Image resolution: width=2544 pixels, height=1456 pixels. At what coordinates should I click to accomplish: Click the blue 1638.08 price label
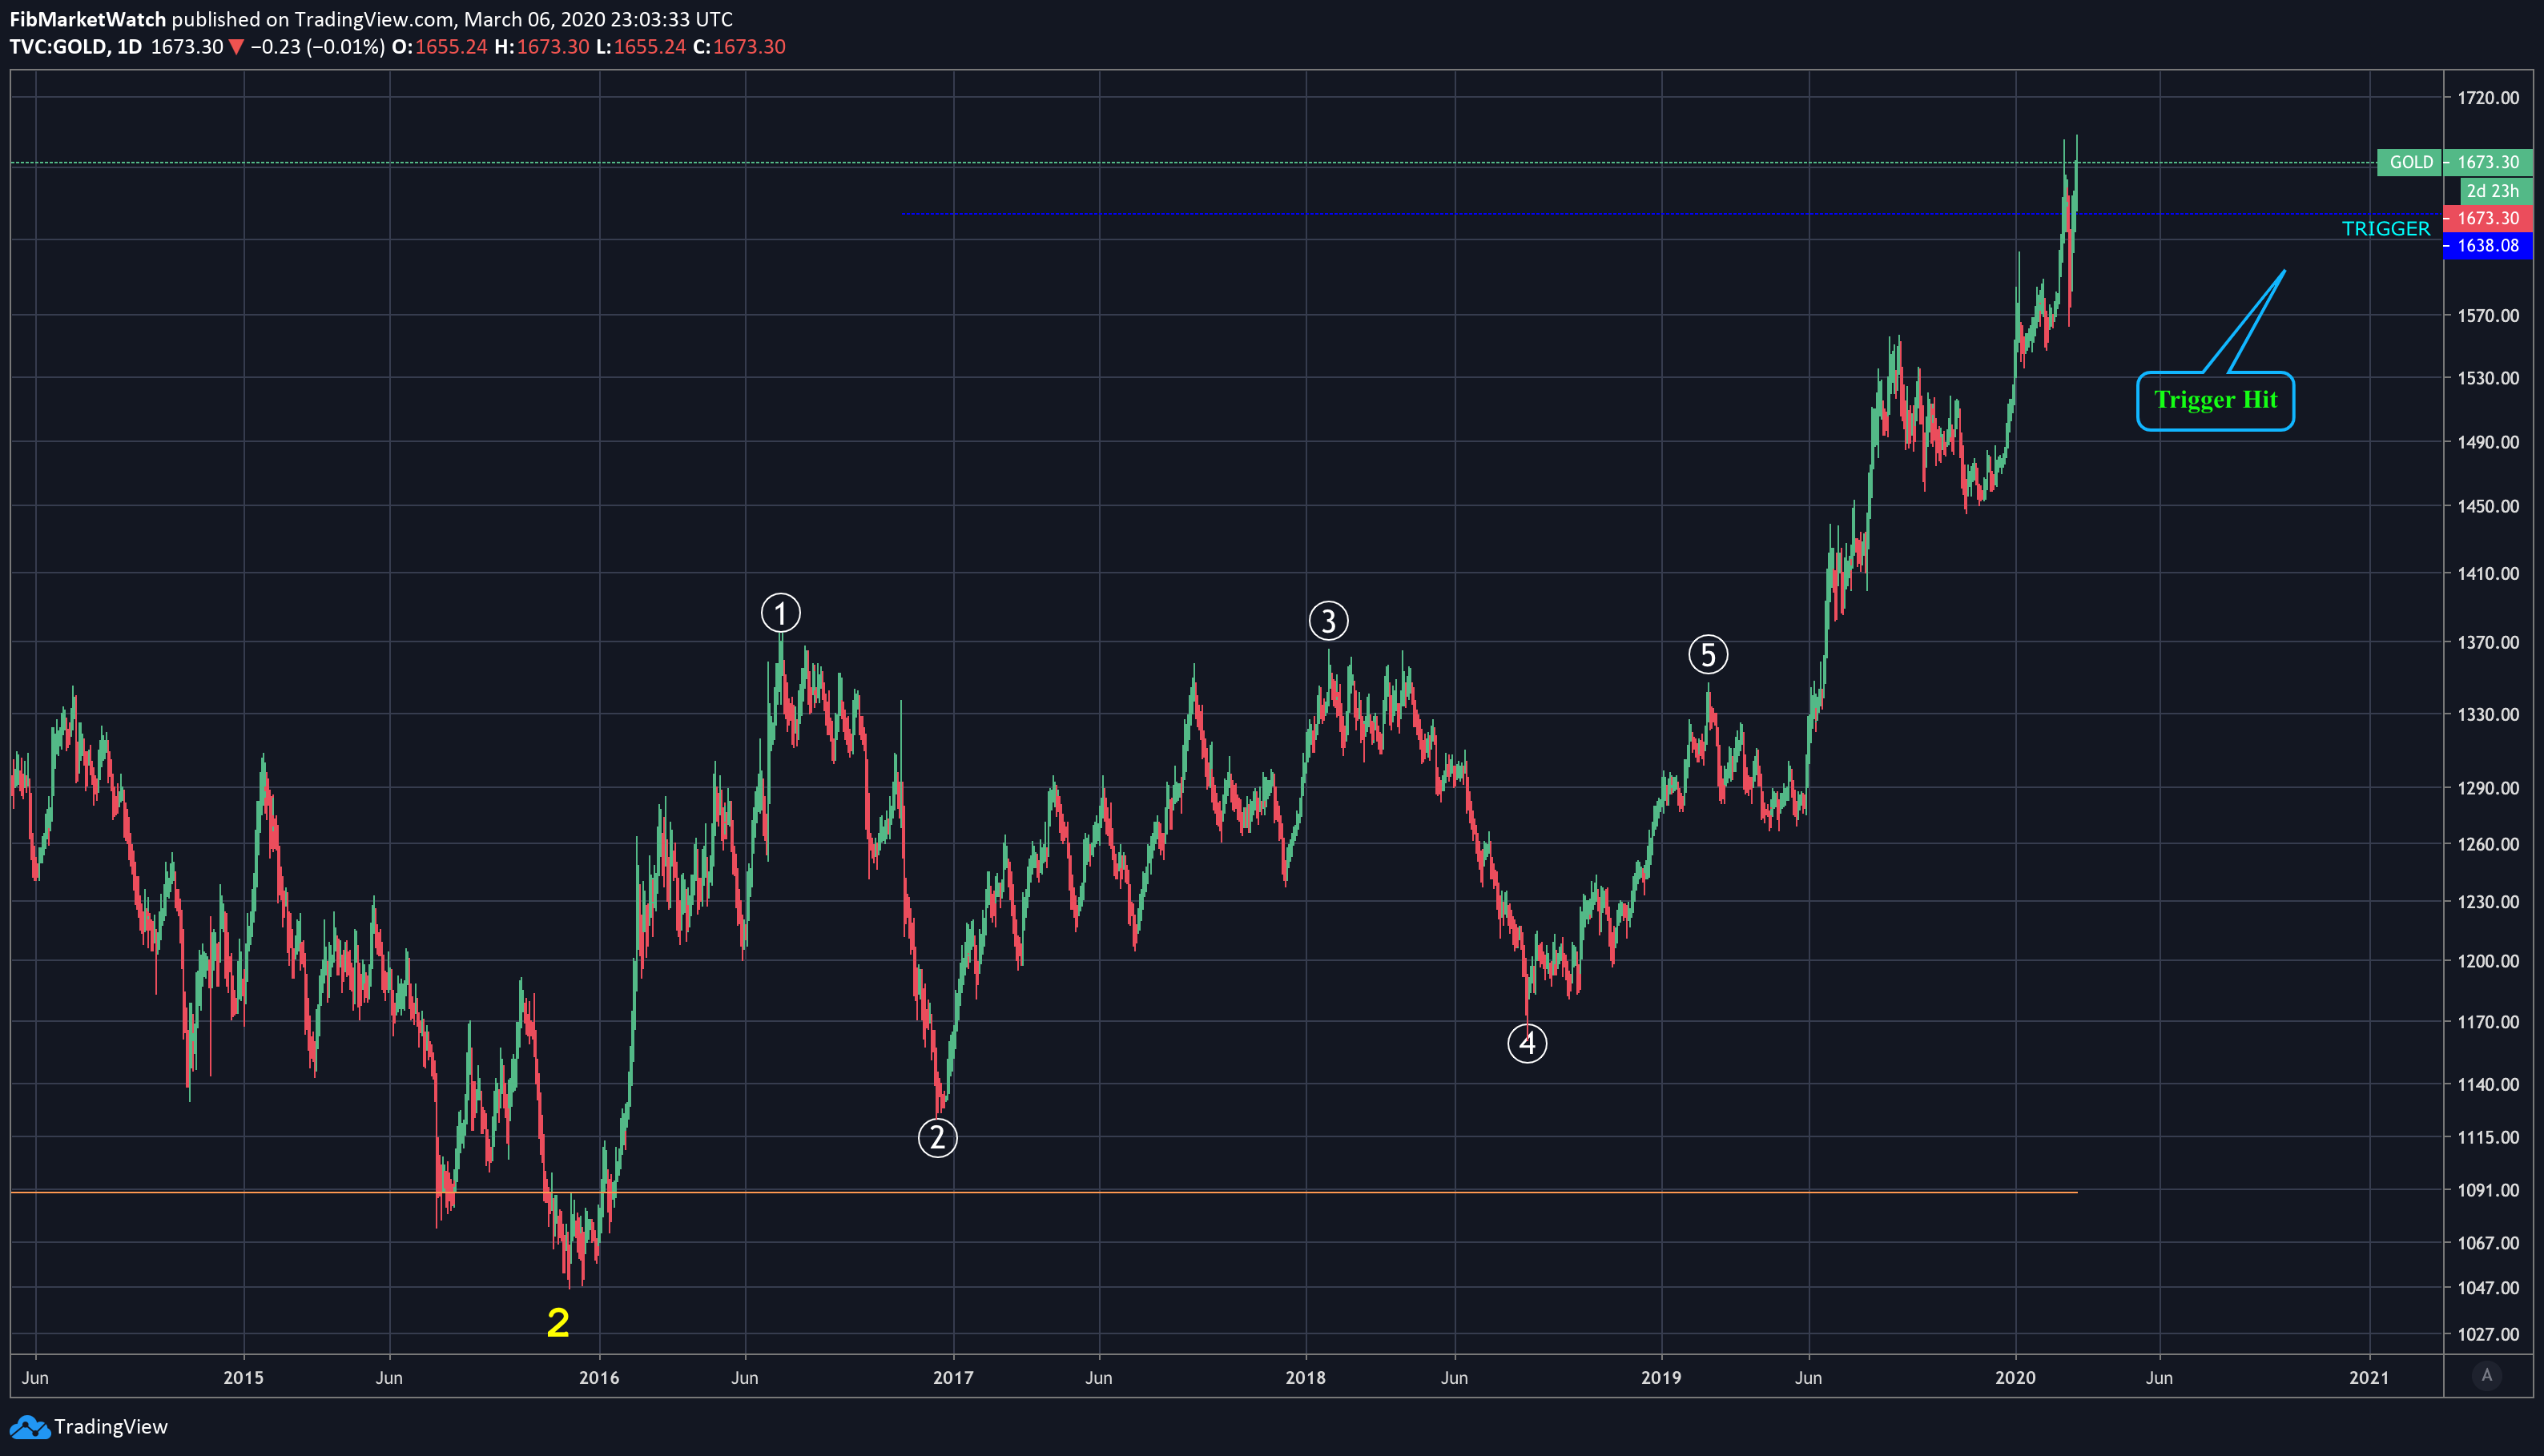pyautogui.click(x=2488, y=246)
